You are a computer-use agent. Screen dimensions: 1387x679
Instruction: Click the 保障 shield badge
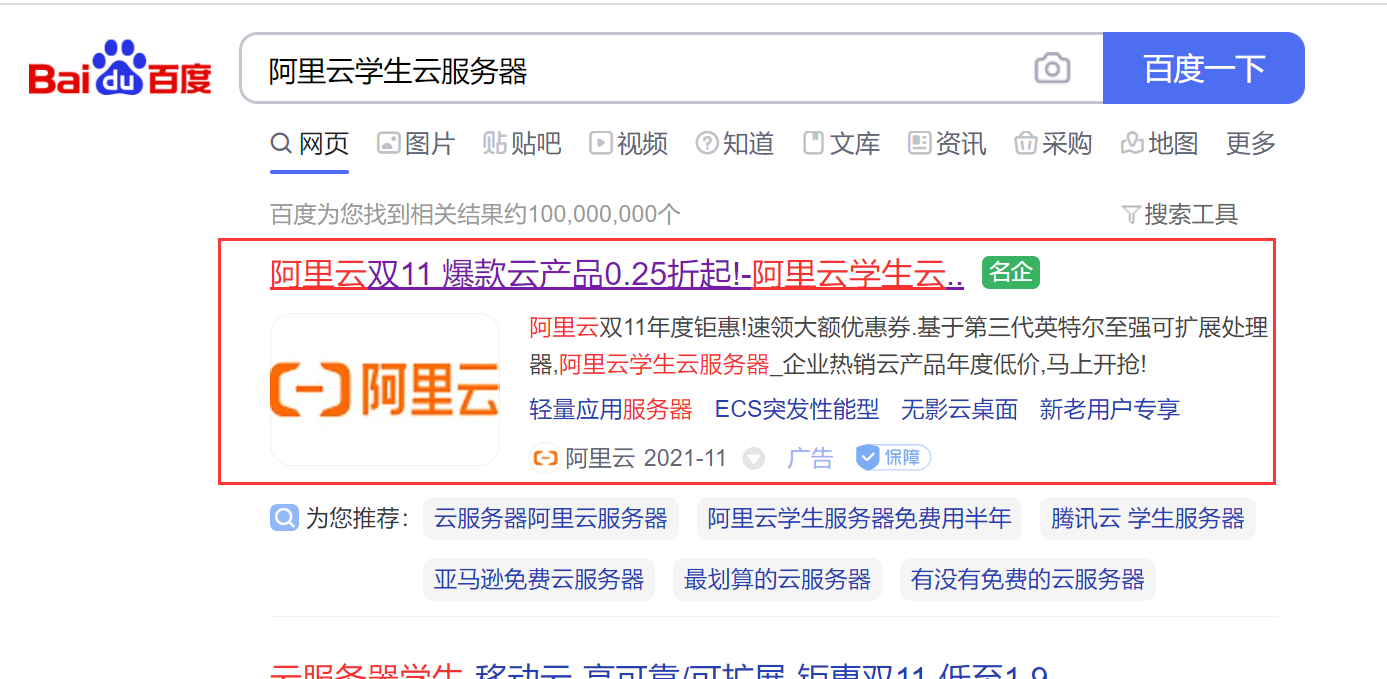pos(893,458)
